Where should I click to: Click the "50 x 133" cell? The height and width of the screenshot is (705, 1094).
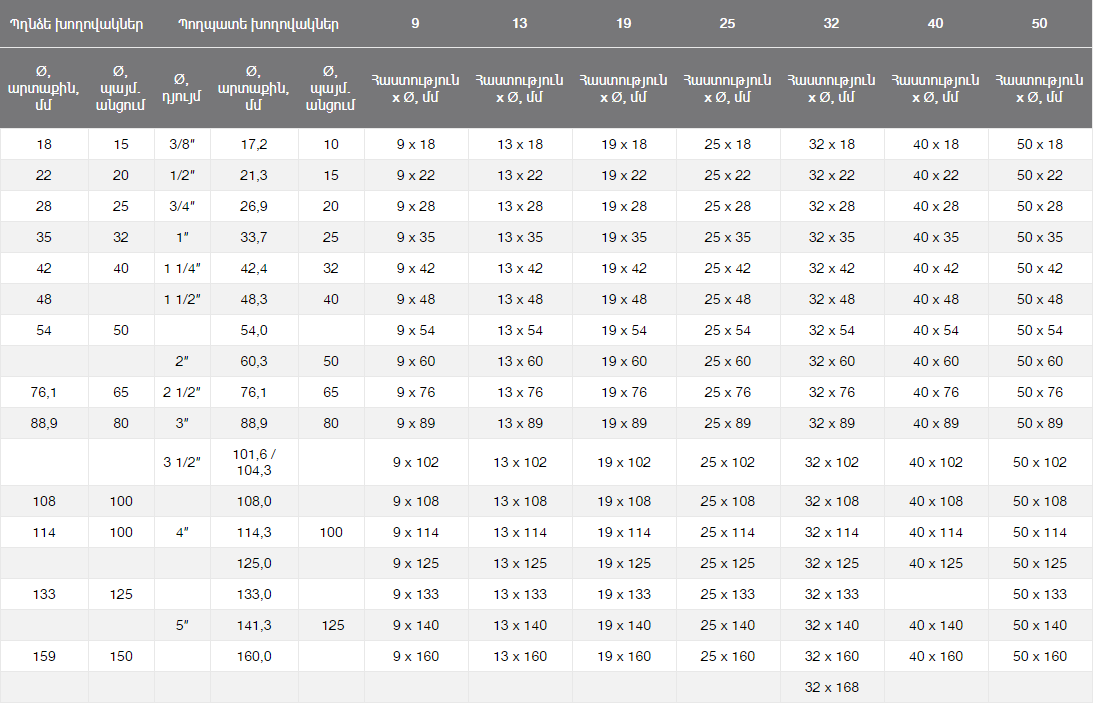(x=1040, y=594)
